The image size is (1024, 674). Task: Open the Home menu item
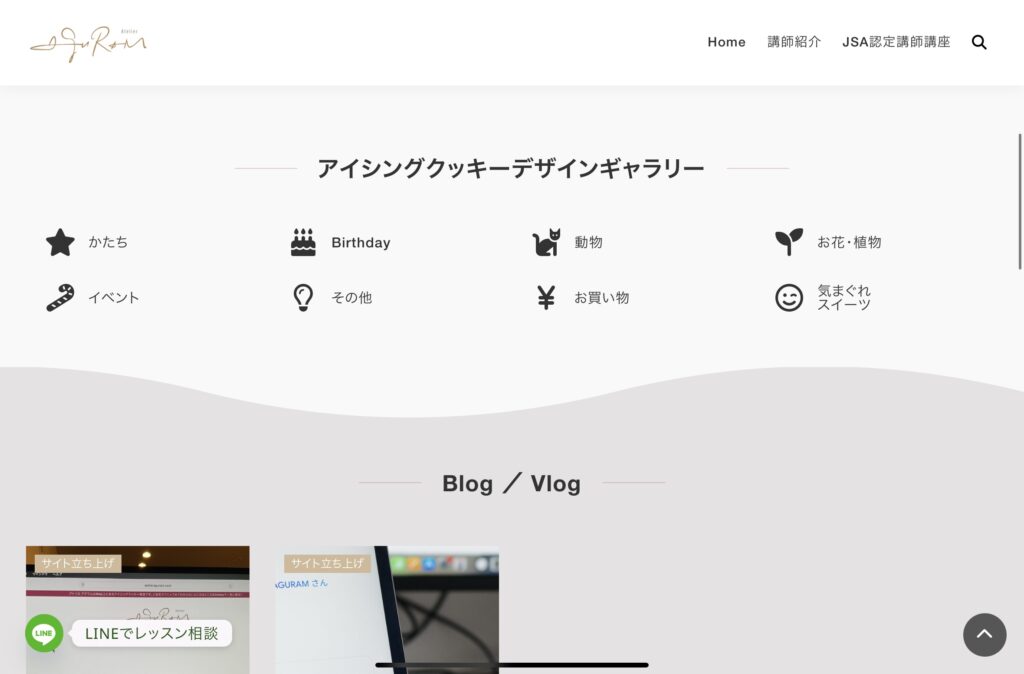(726, 42)
